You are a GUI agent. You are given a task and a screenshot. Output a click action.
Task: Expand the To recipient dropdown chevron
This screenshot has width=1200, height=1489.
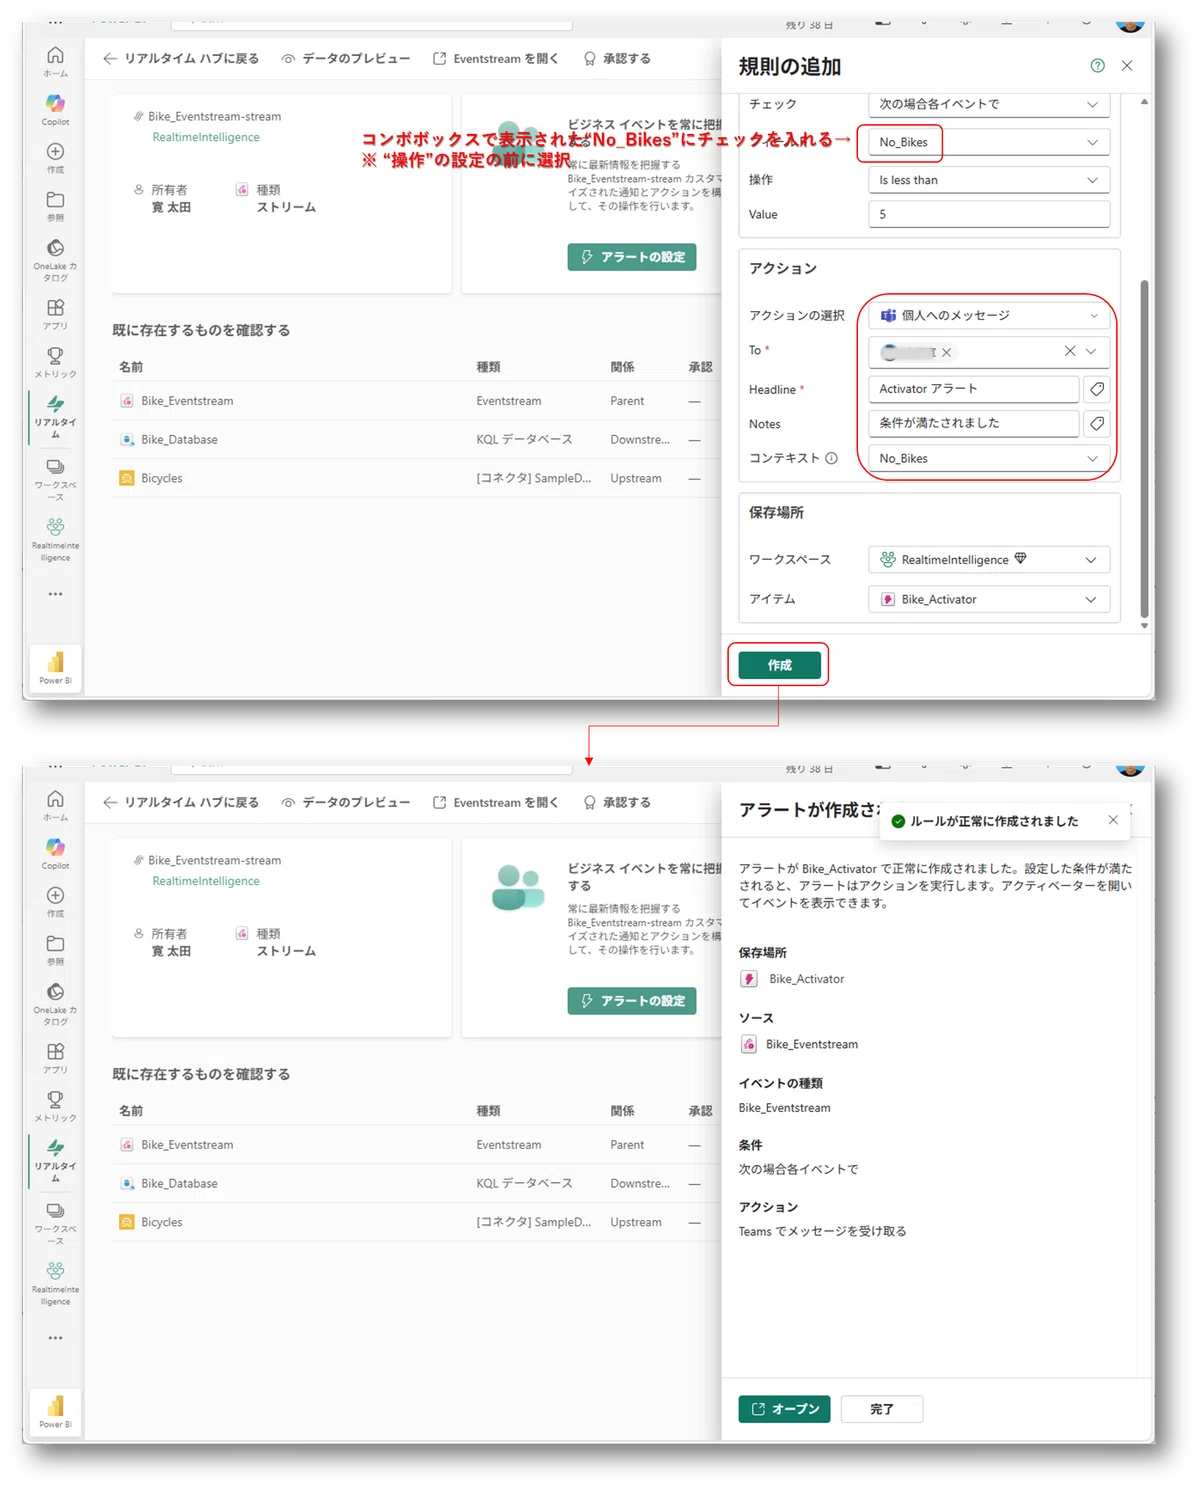1091,351
